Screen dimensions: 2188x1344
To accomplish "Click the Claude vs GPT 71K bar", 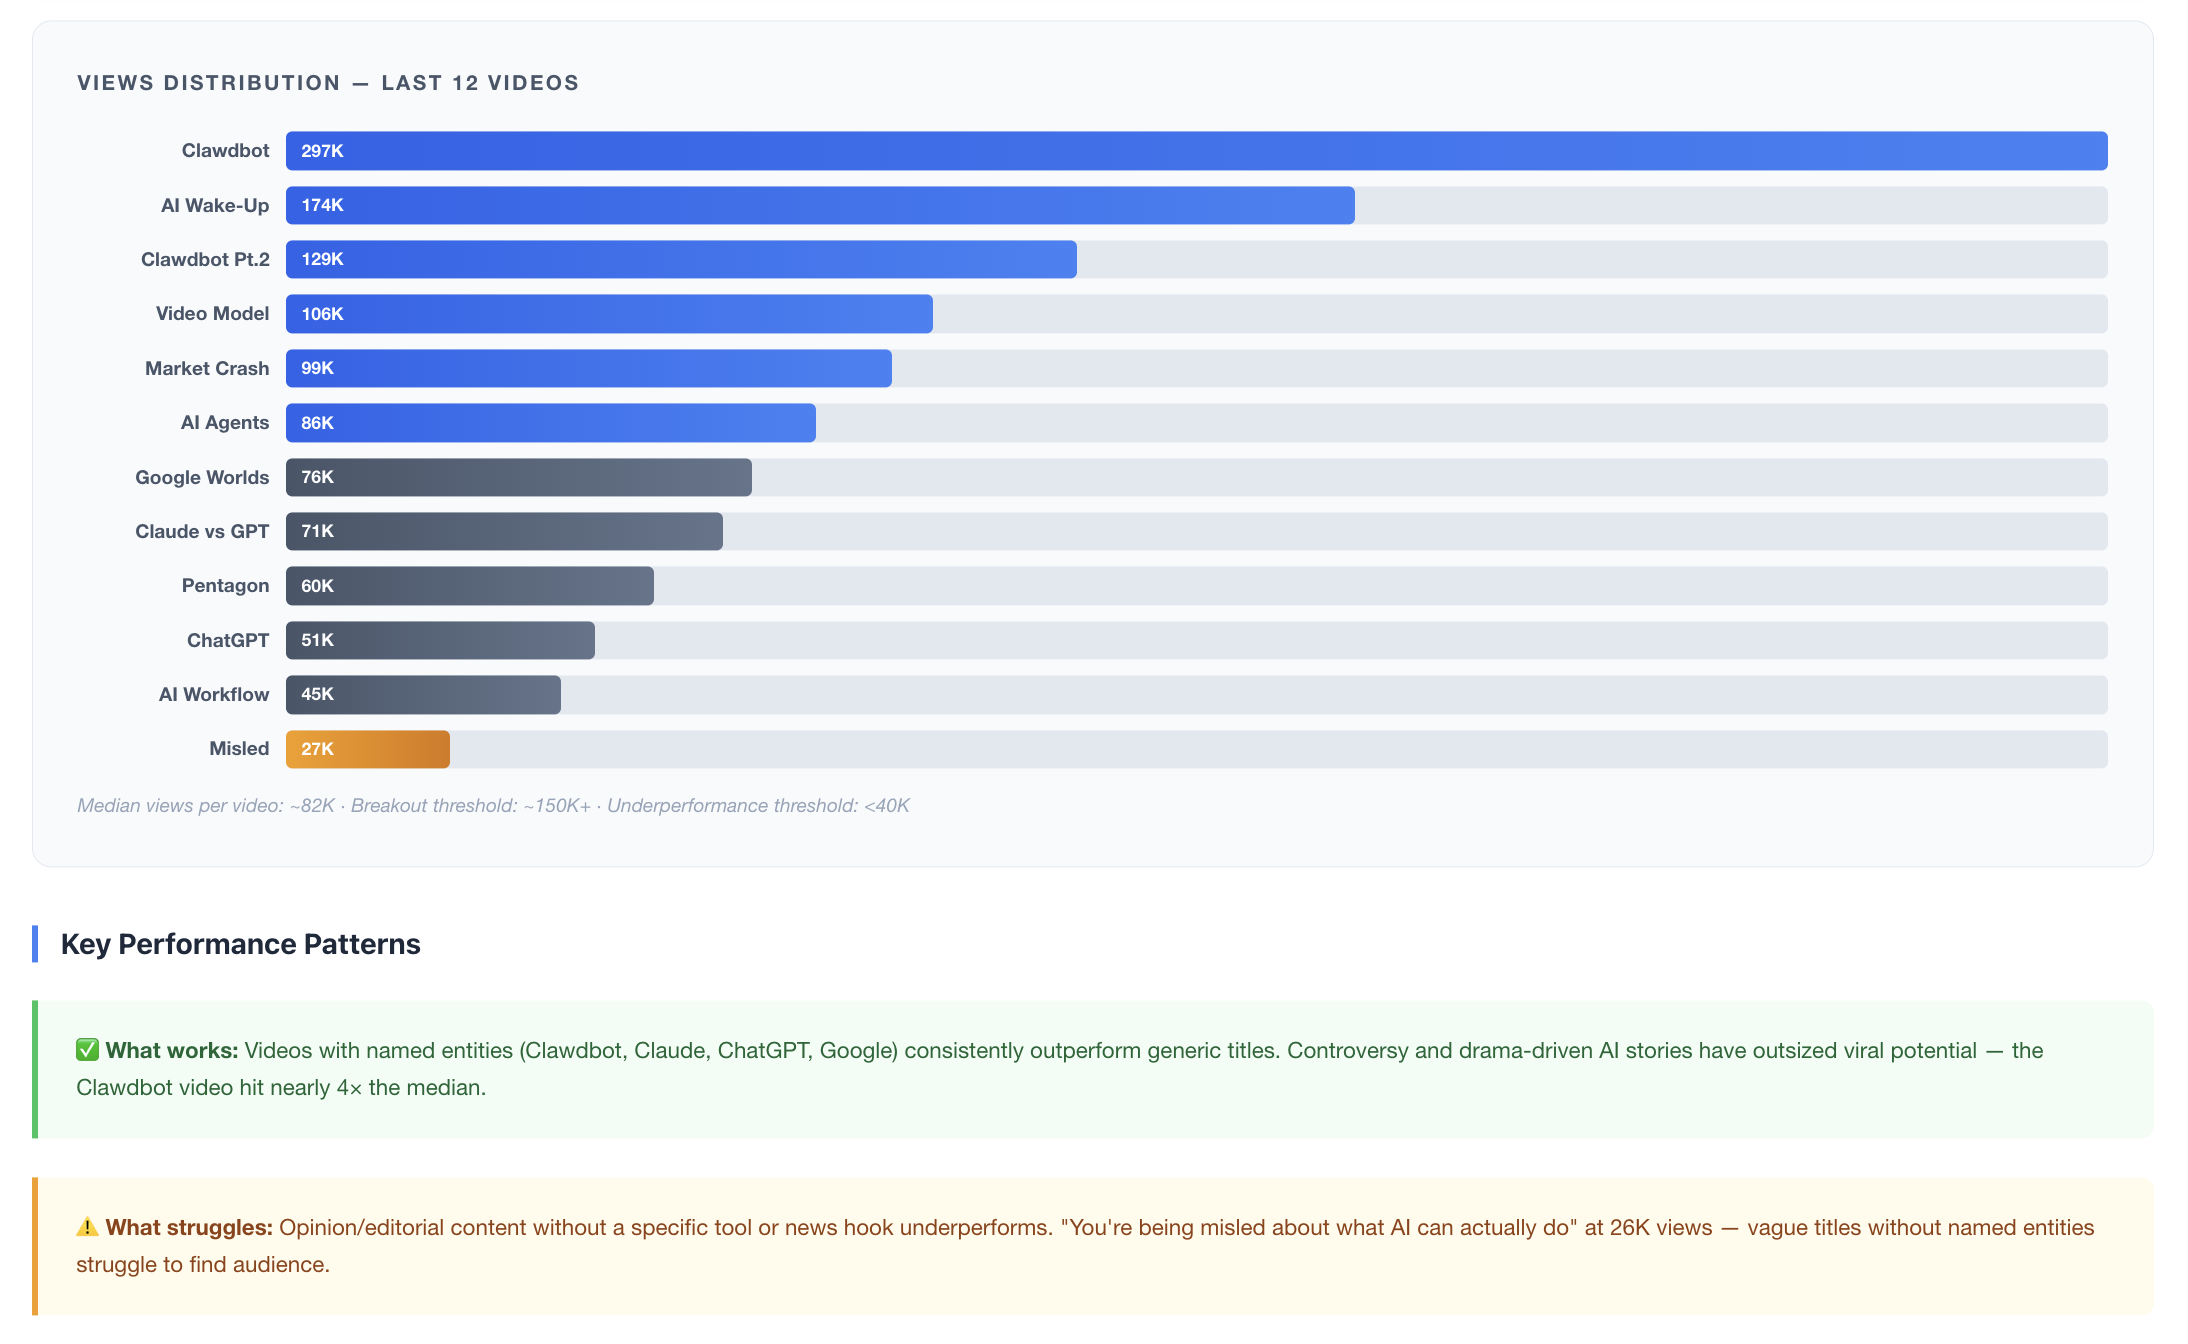I will [504, 531].
